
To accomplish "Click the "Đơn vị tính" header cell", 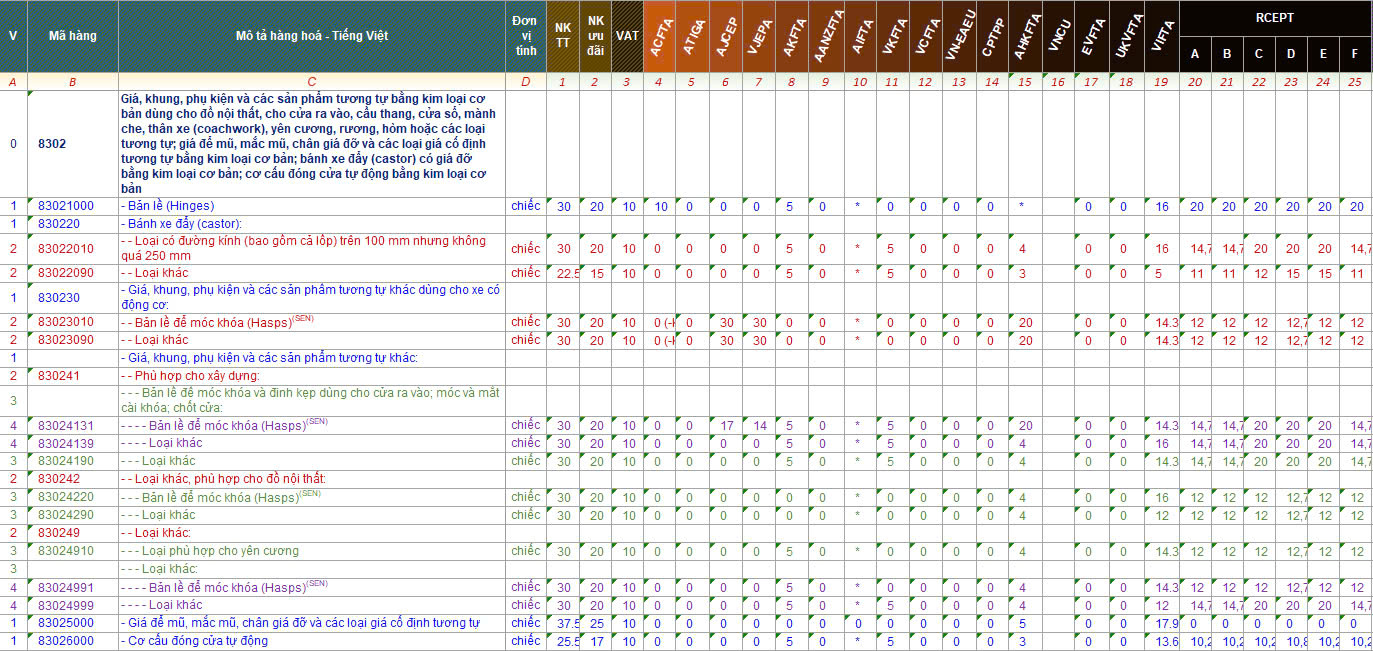I will pyautogui.click(x=525, y=36).
